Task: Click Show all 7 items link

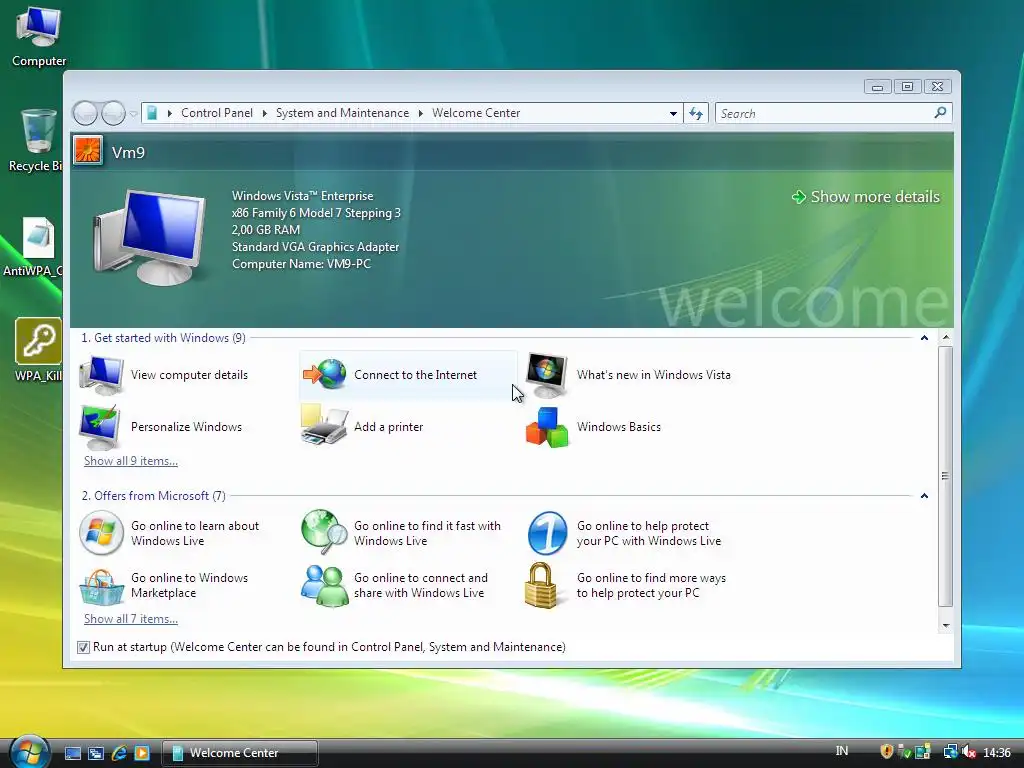Action: coord(131,618)
